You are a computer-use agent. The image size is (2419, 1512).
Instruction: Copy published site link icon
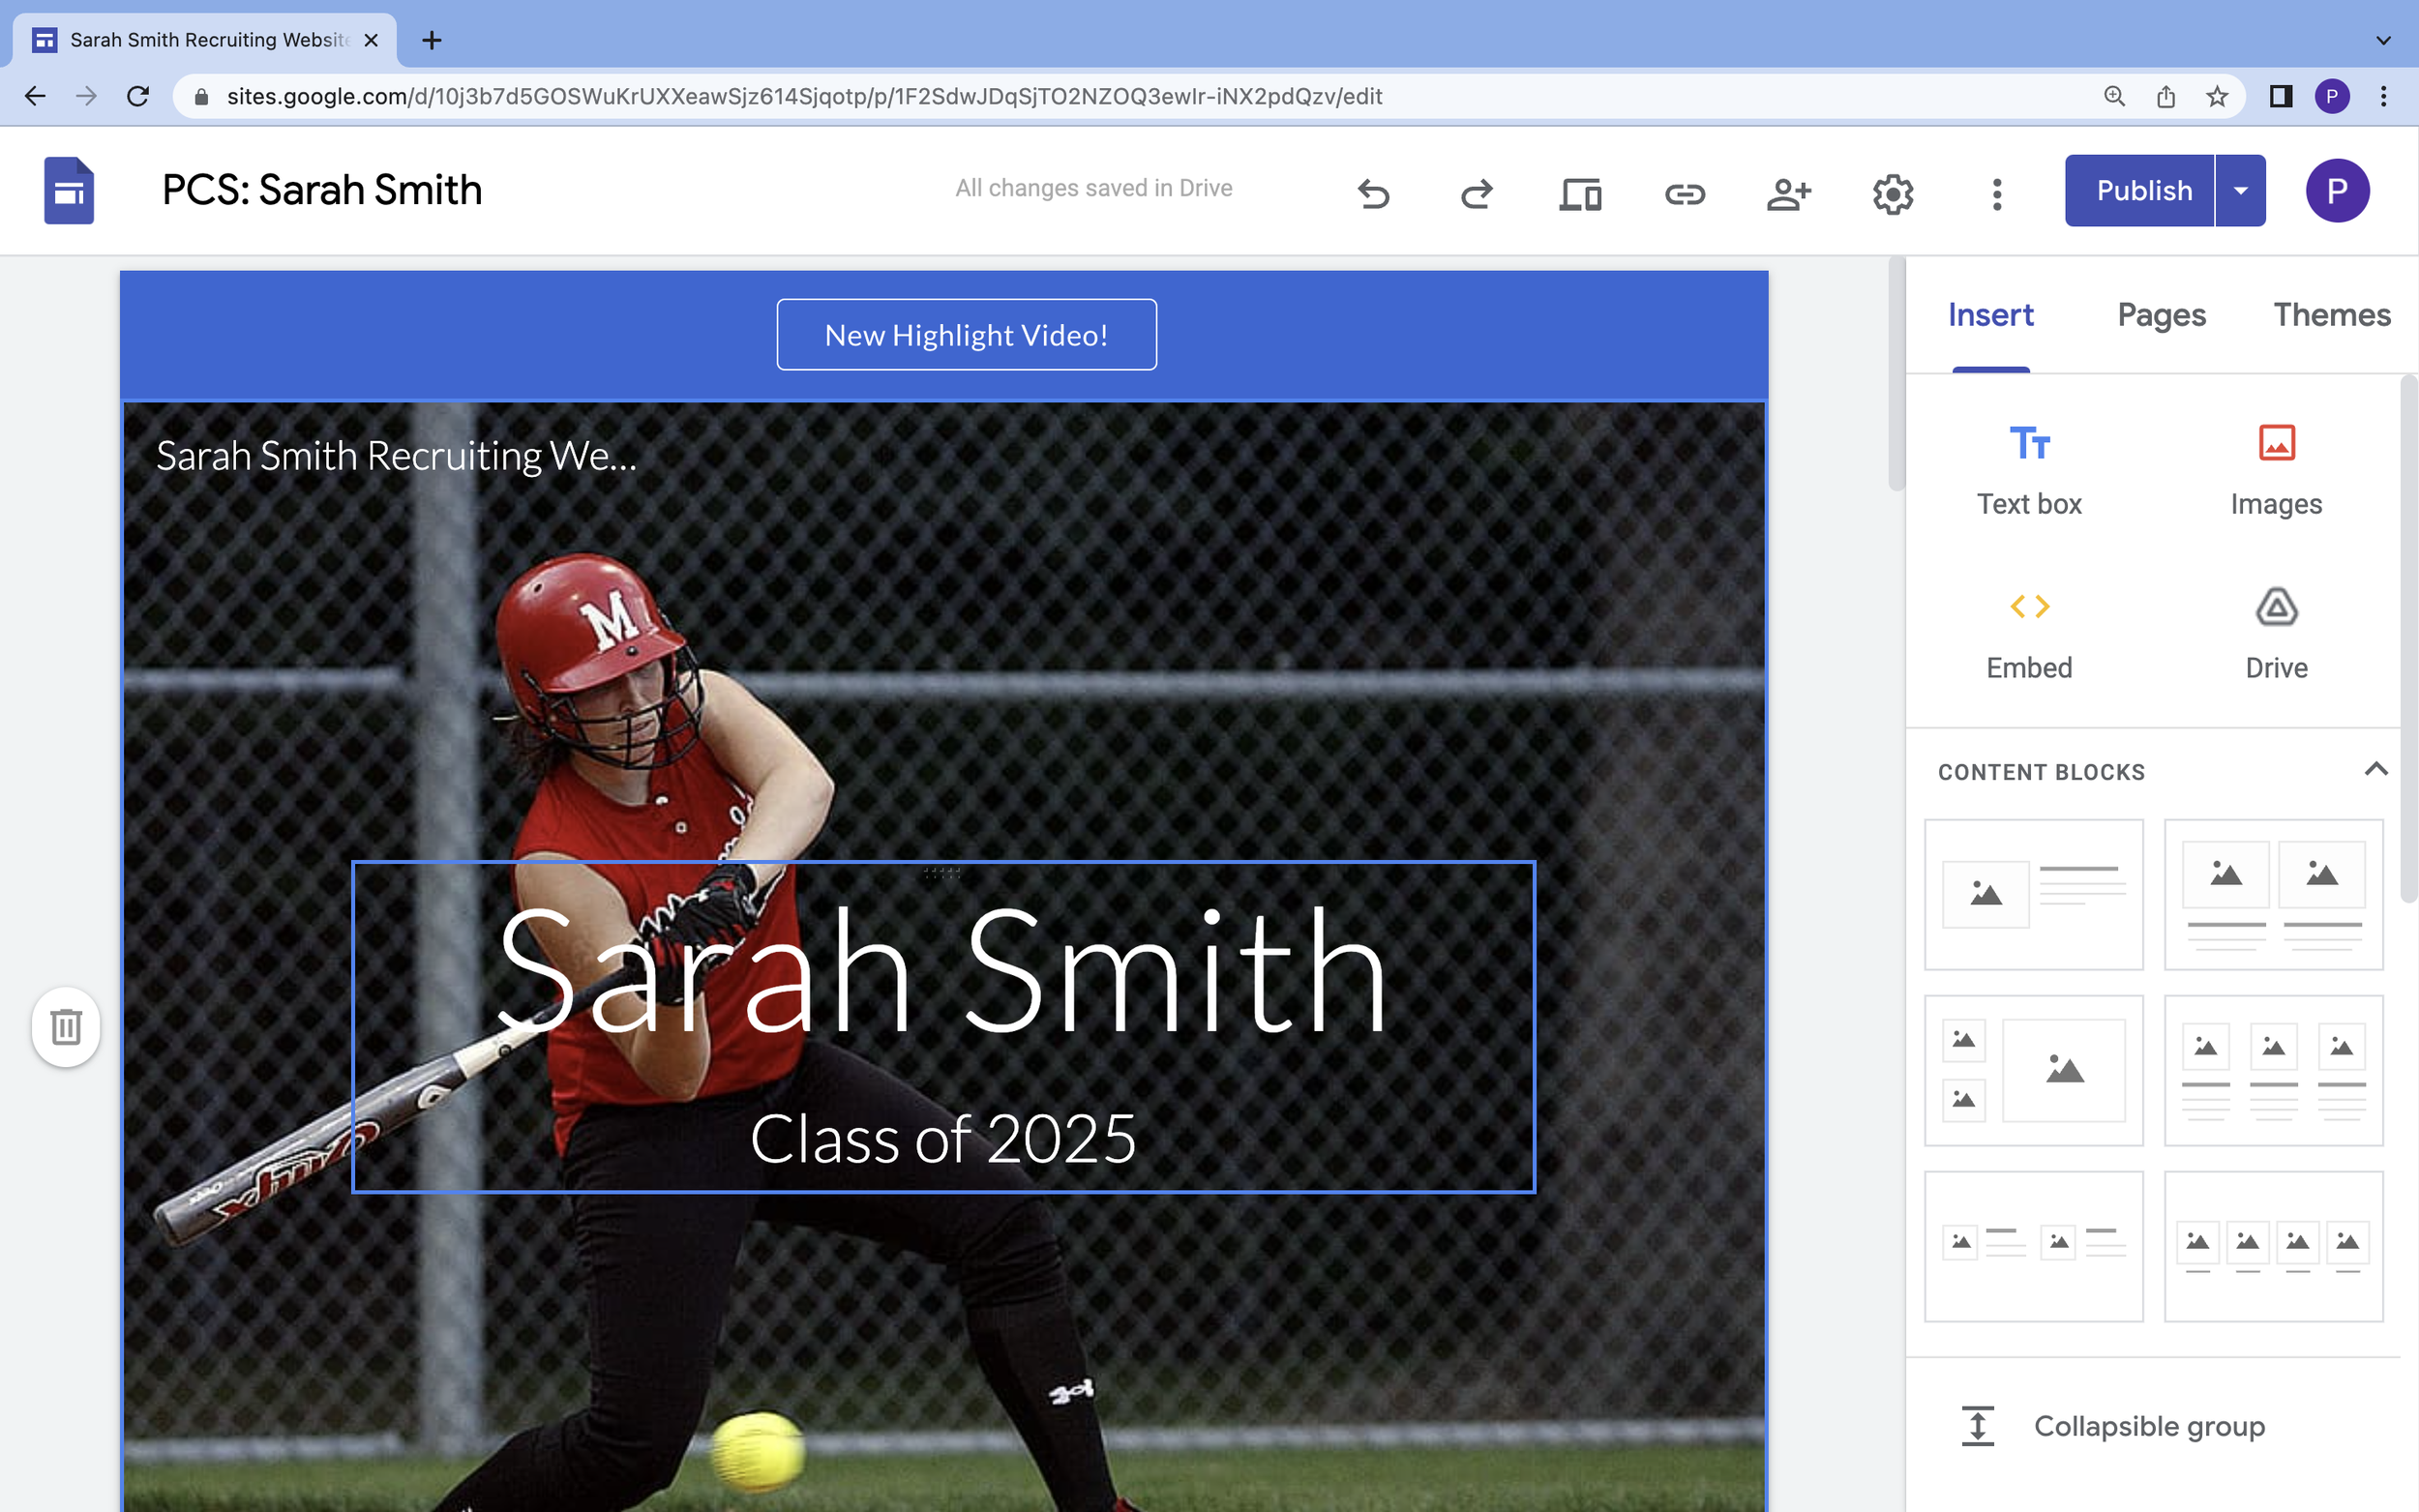tap(1684, 192)
